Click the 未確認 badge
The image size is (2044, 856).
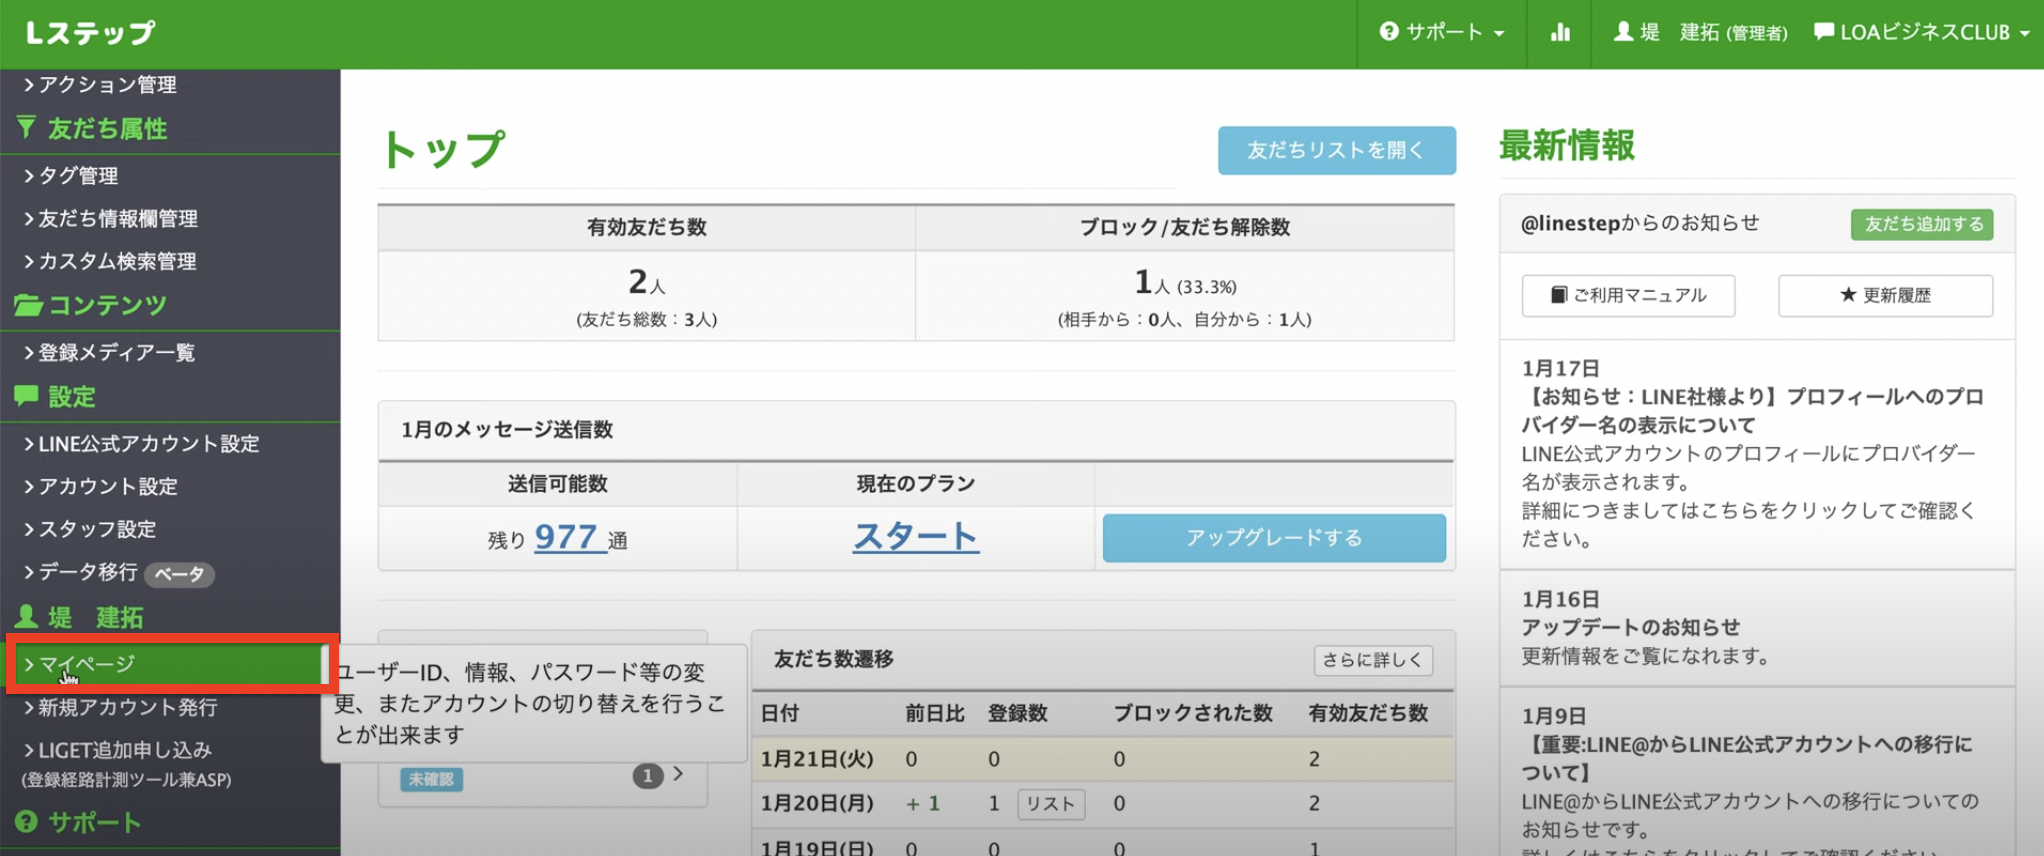click(431, 779)
